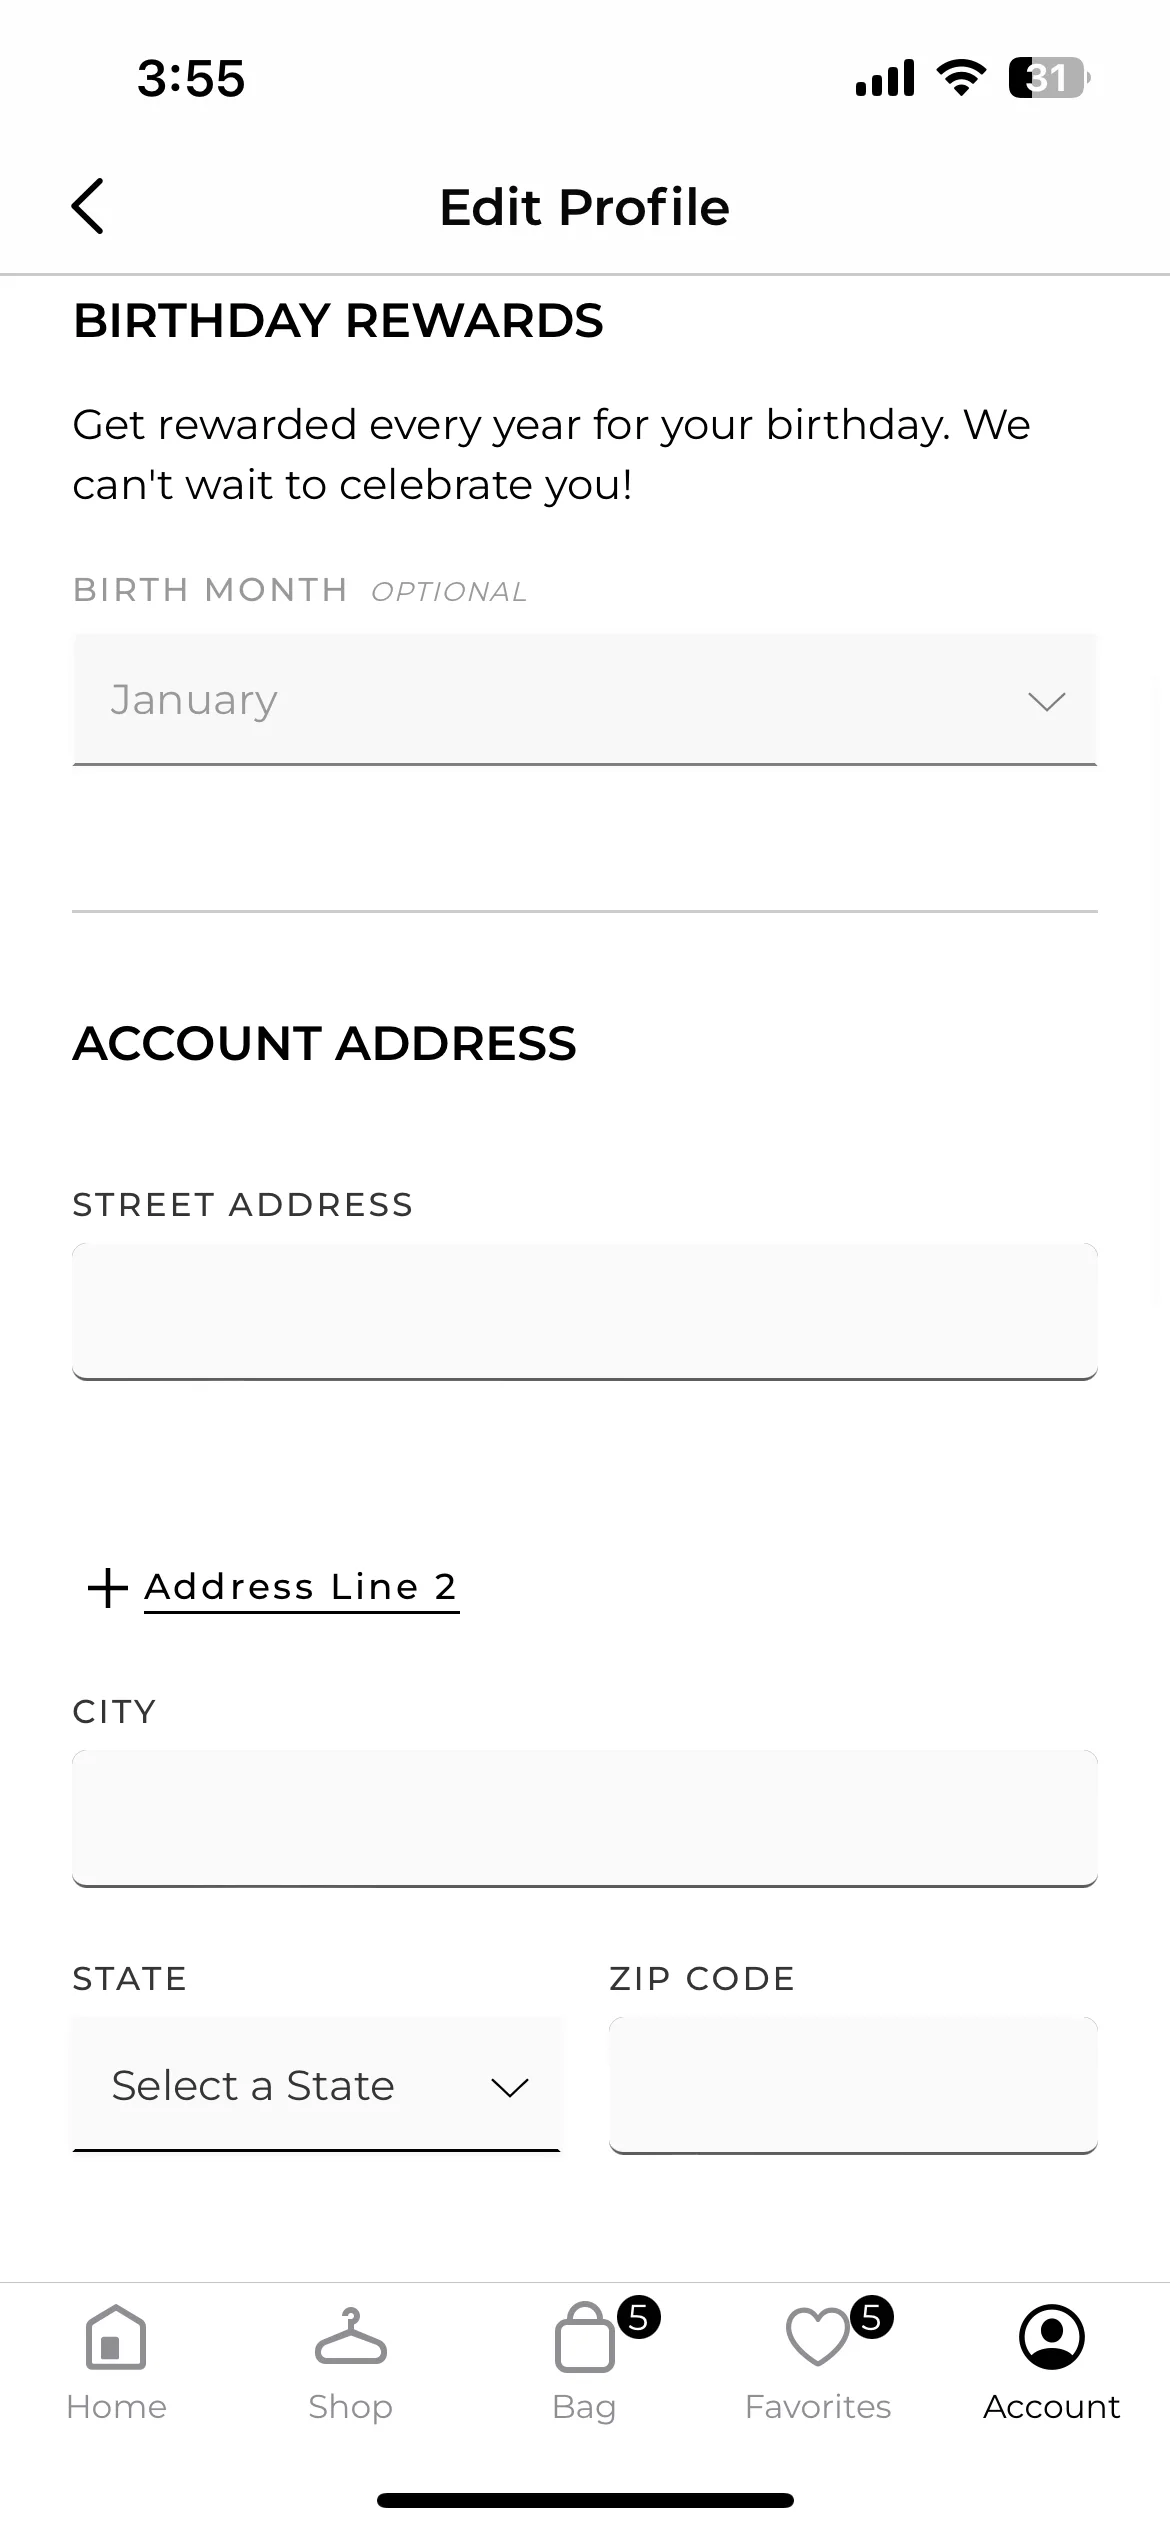Image resolution: width=1170 pixels, height=2532 pixels.
Task: Tap the Bag item count badge
Action: click(x=638, y=2317)
